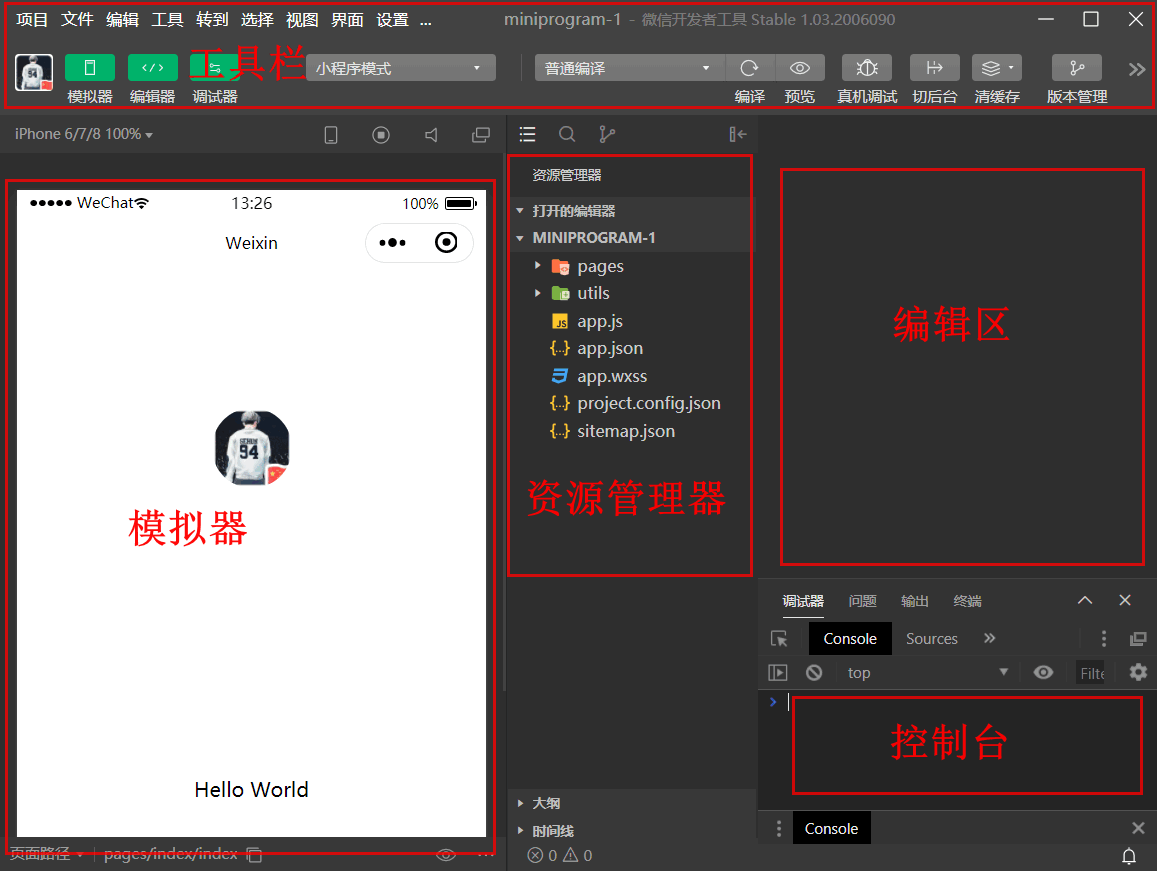Image resolution: width=1157 pixels, height=871 pixels.
Task: Click the profile avatar in the simulator
Action: (x=252, y=448)
